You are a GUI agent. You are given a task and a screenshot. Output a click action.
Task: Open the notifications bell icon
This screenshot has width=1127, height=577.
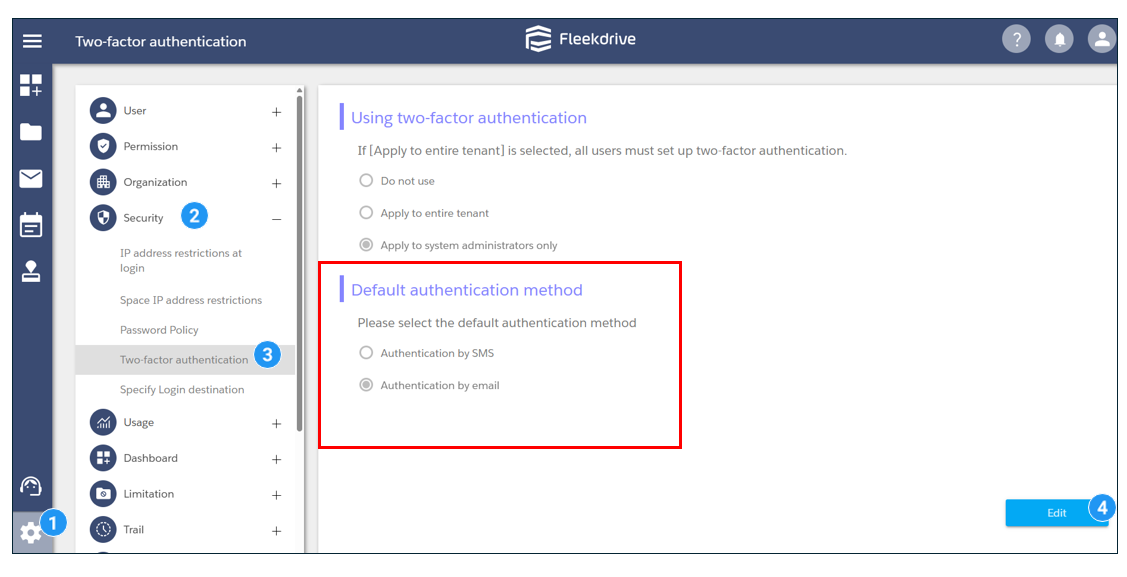[x=1058, y=40]
